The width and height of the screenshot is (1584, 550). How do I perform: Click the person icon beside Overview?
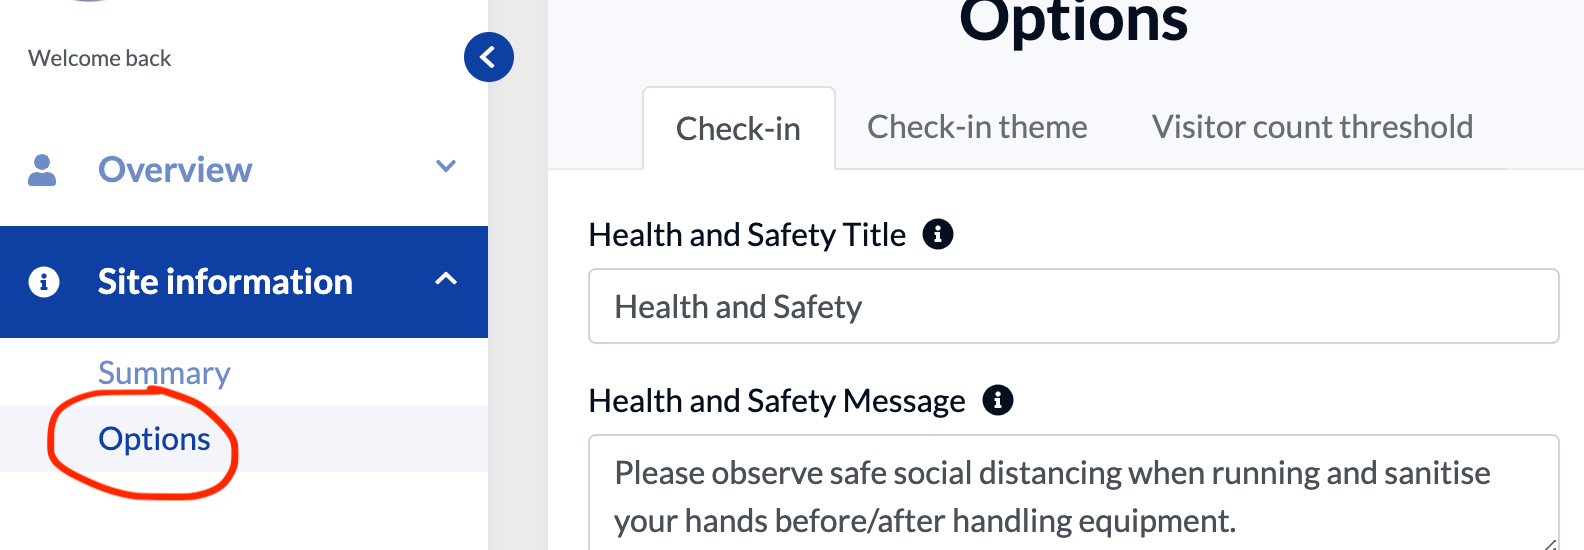pos(42,170)
